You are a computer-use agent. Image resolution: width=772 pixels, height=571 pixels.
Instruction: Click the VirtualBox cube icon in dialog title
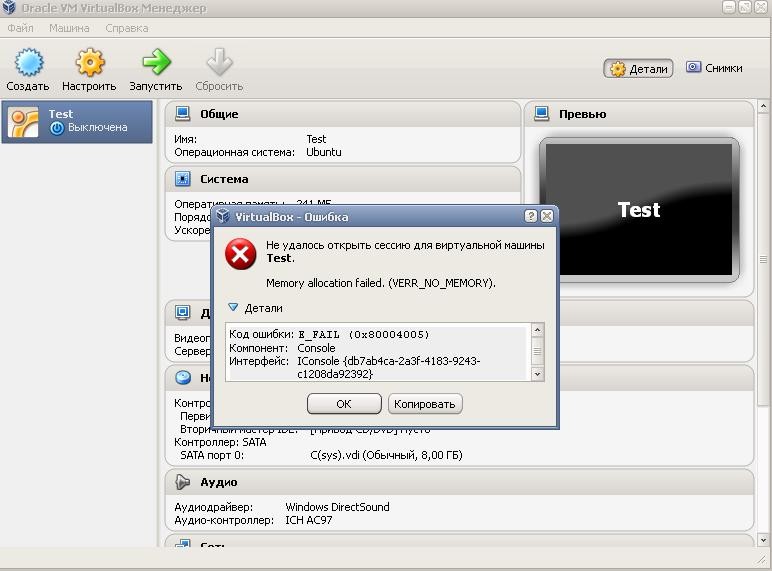(x=223, y=216)
